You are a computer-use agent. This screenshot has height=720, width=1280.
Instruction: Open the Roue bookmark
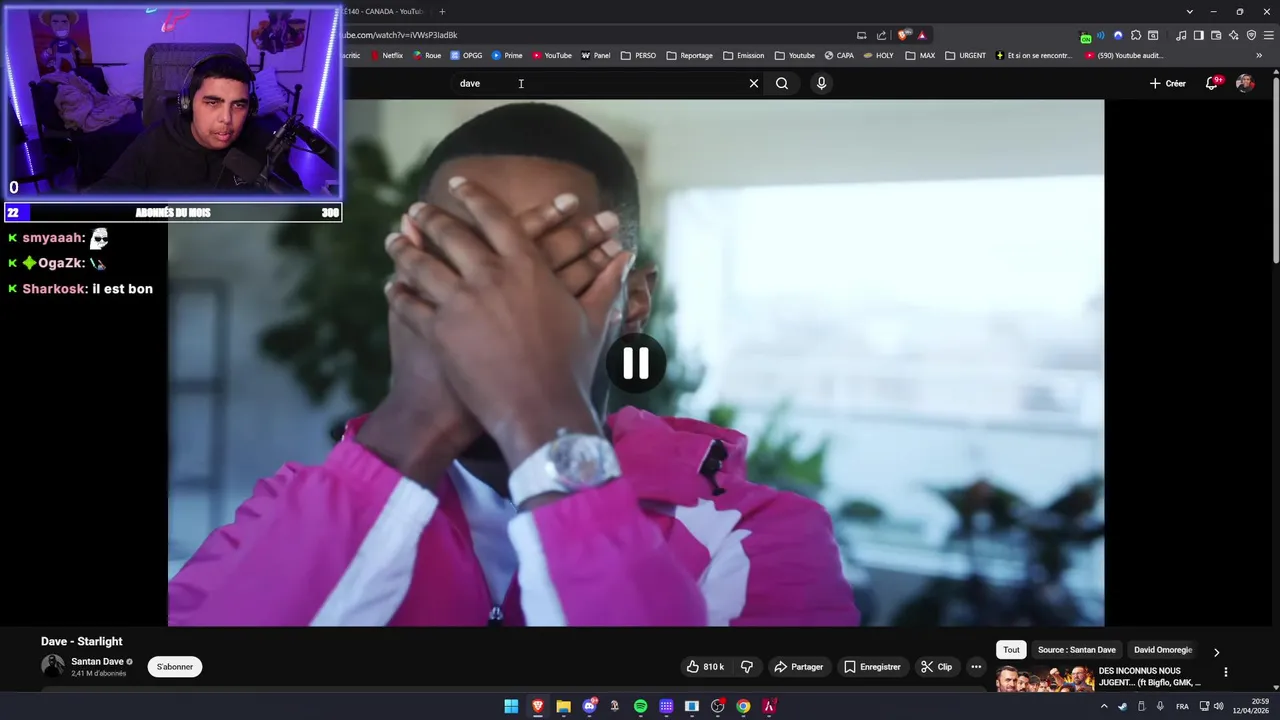427,56
